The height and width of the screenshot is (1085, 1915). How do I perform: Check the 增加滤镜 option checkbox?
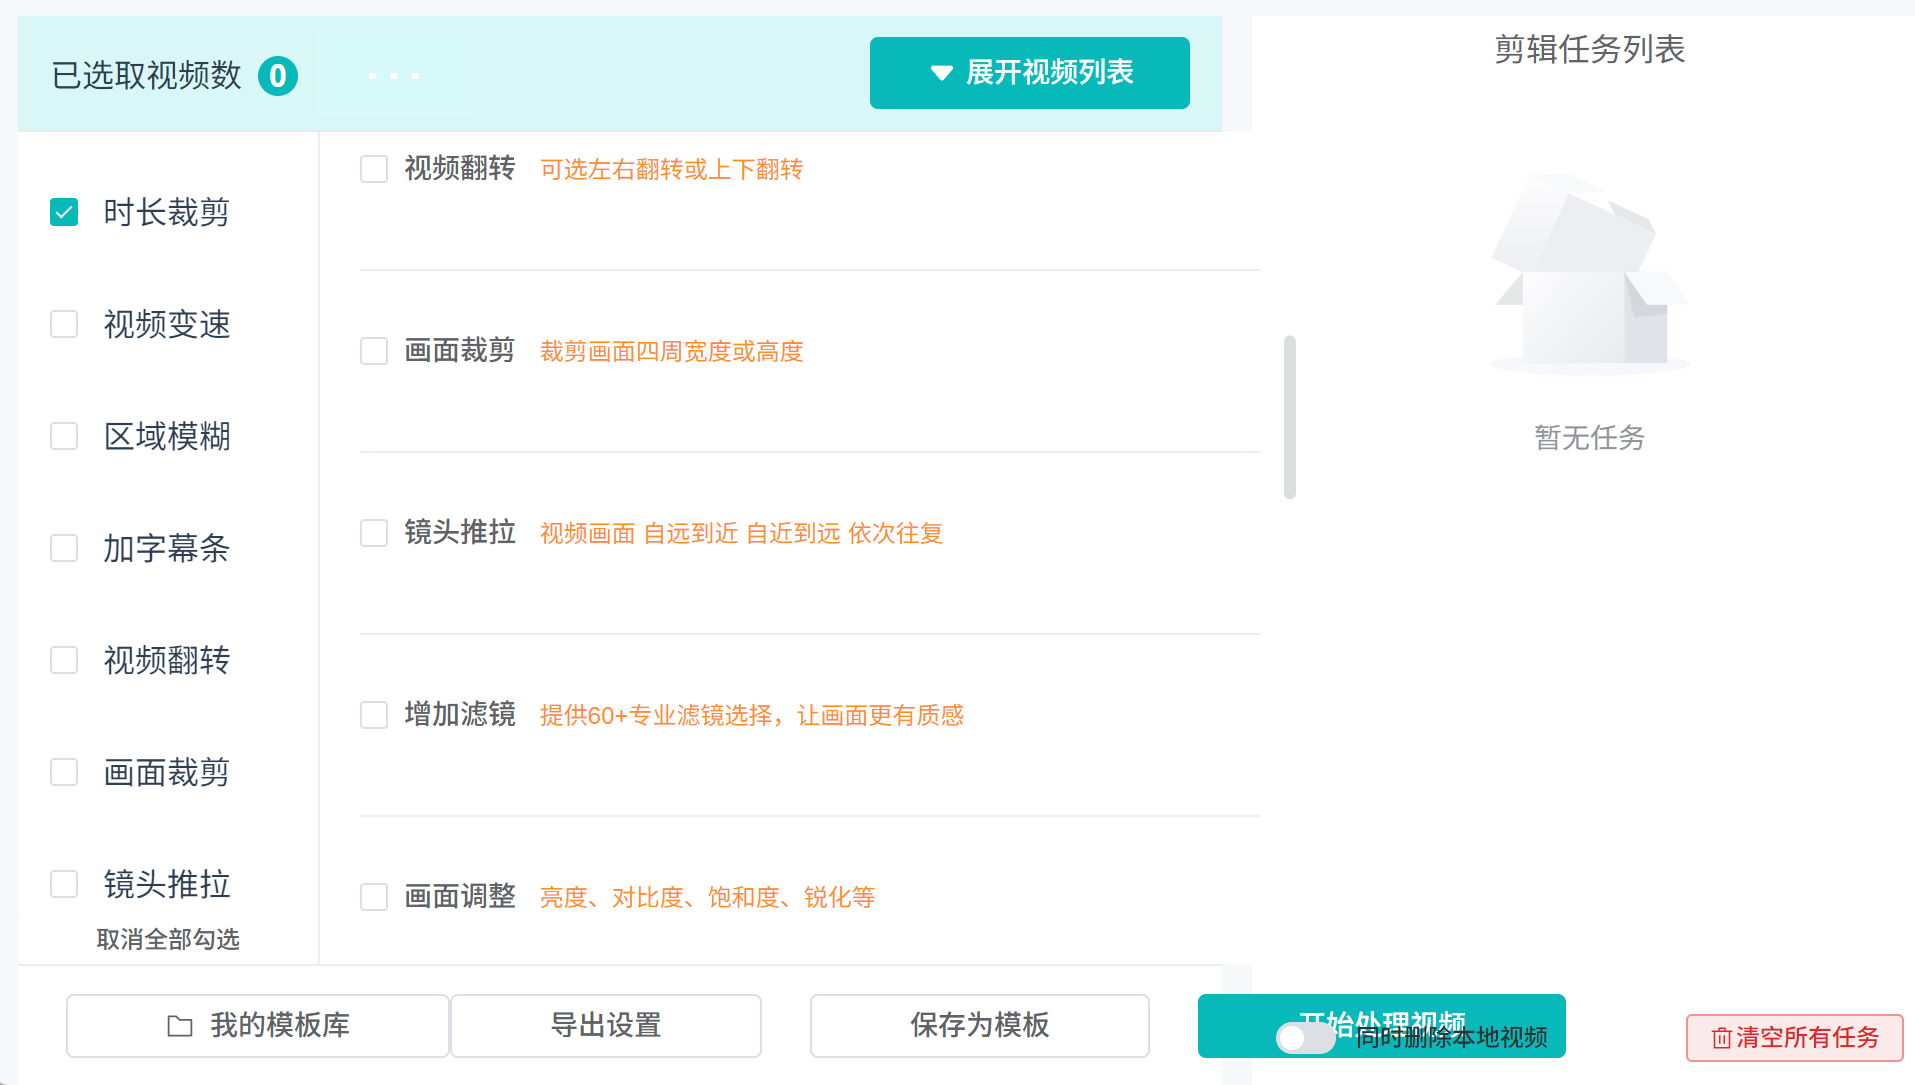click(374, 715)
